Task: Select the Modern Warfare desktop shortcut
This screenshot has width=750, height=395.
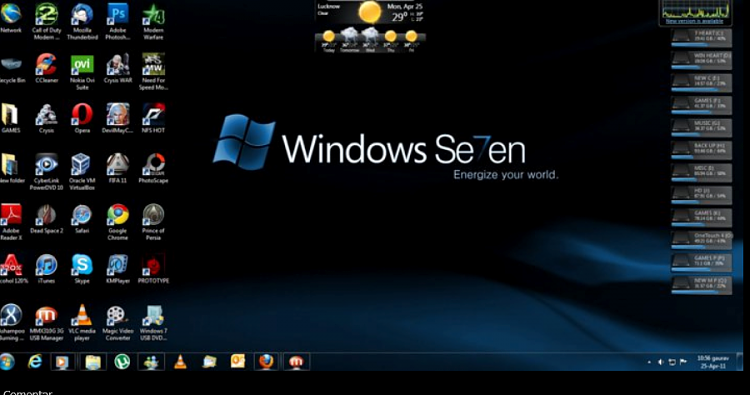Action: 153,21
